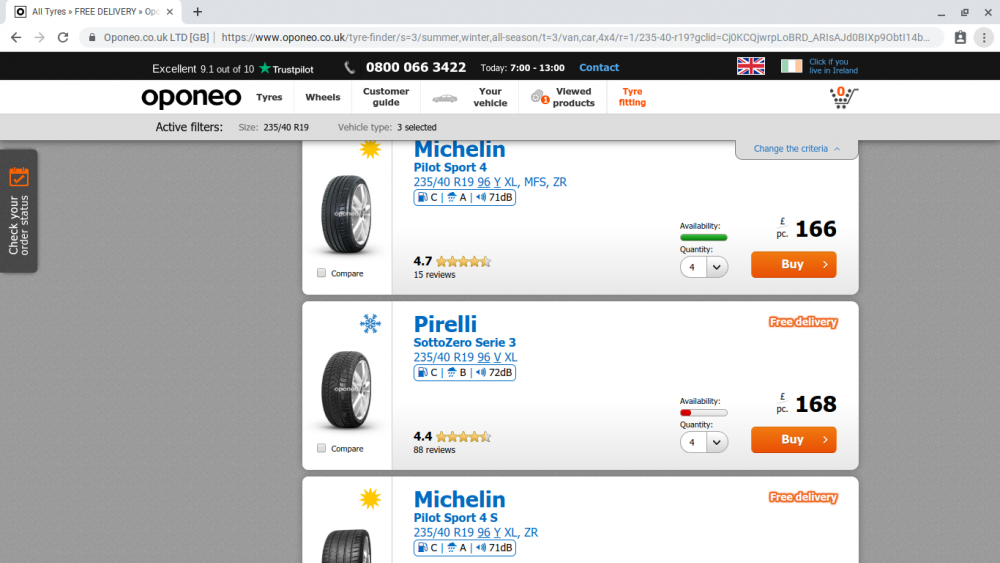Open the Chrome three-dot menu
The width and height of the screenshot is (1000, 563).
tap(984, 38)
